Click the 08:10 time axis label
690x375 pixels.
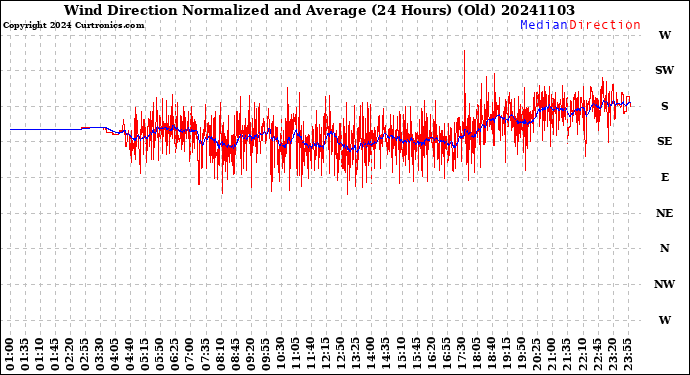pyautogui.click(x=220, y=355)
